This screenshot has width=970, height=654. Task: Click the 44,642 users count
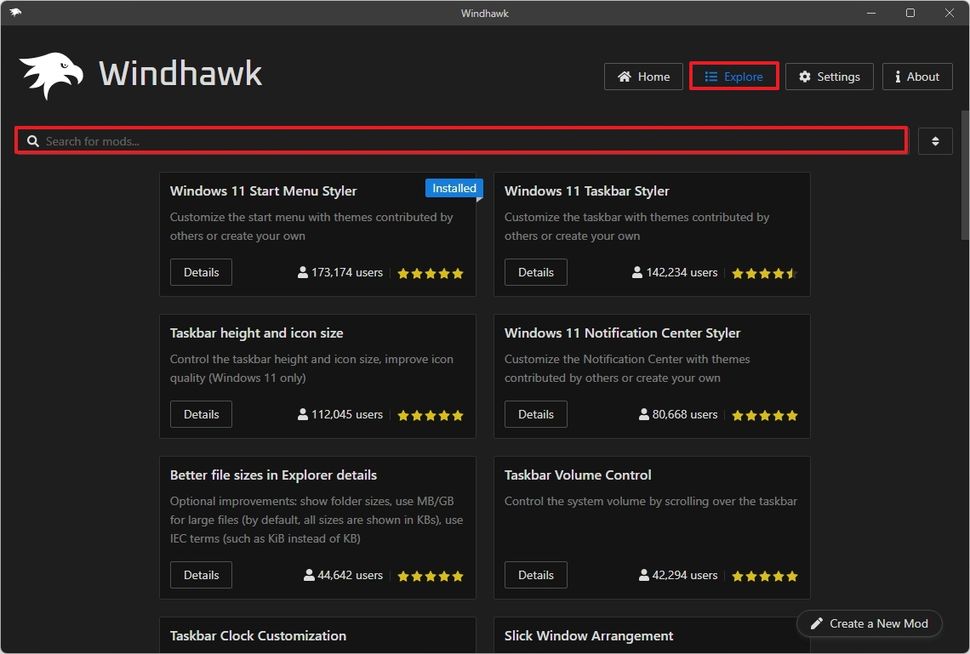[350, 575]
